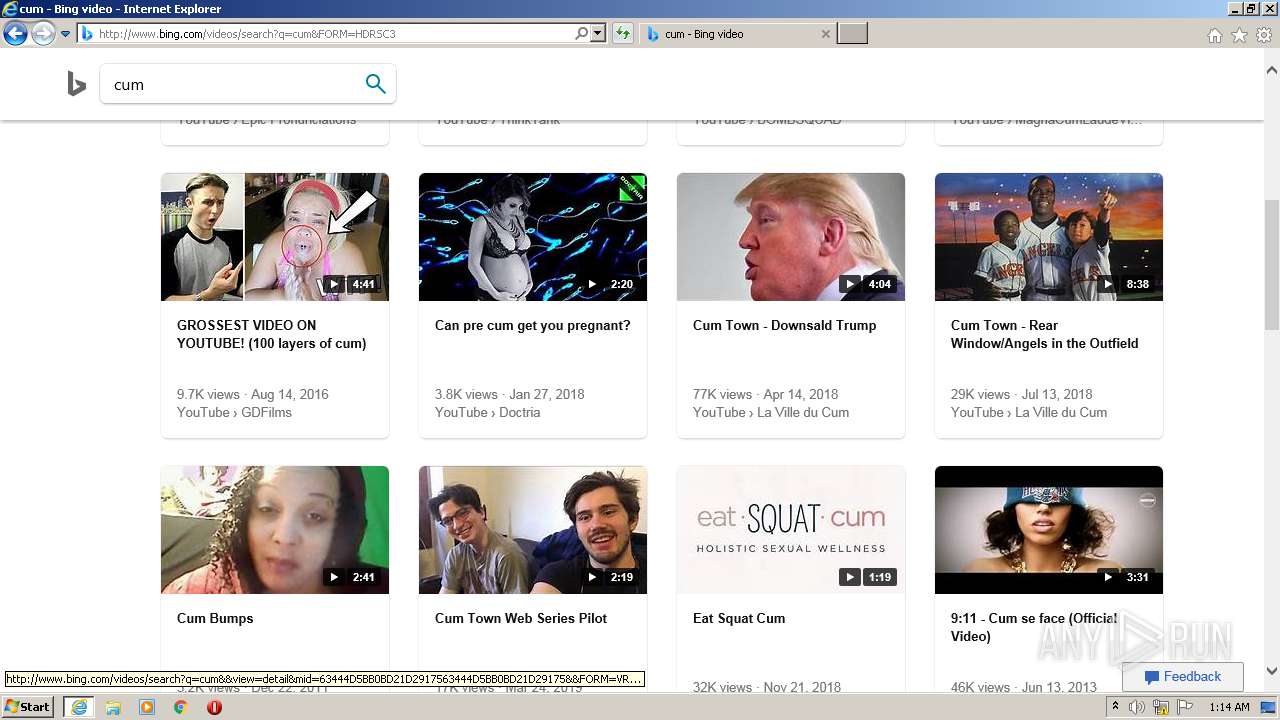Play the 4:41 video via its play icon

(334, 284)
